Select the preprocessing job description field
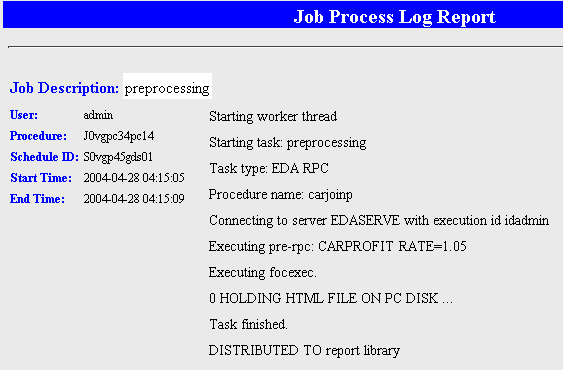The image size is (563, 370). click(167, 86)
